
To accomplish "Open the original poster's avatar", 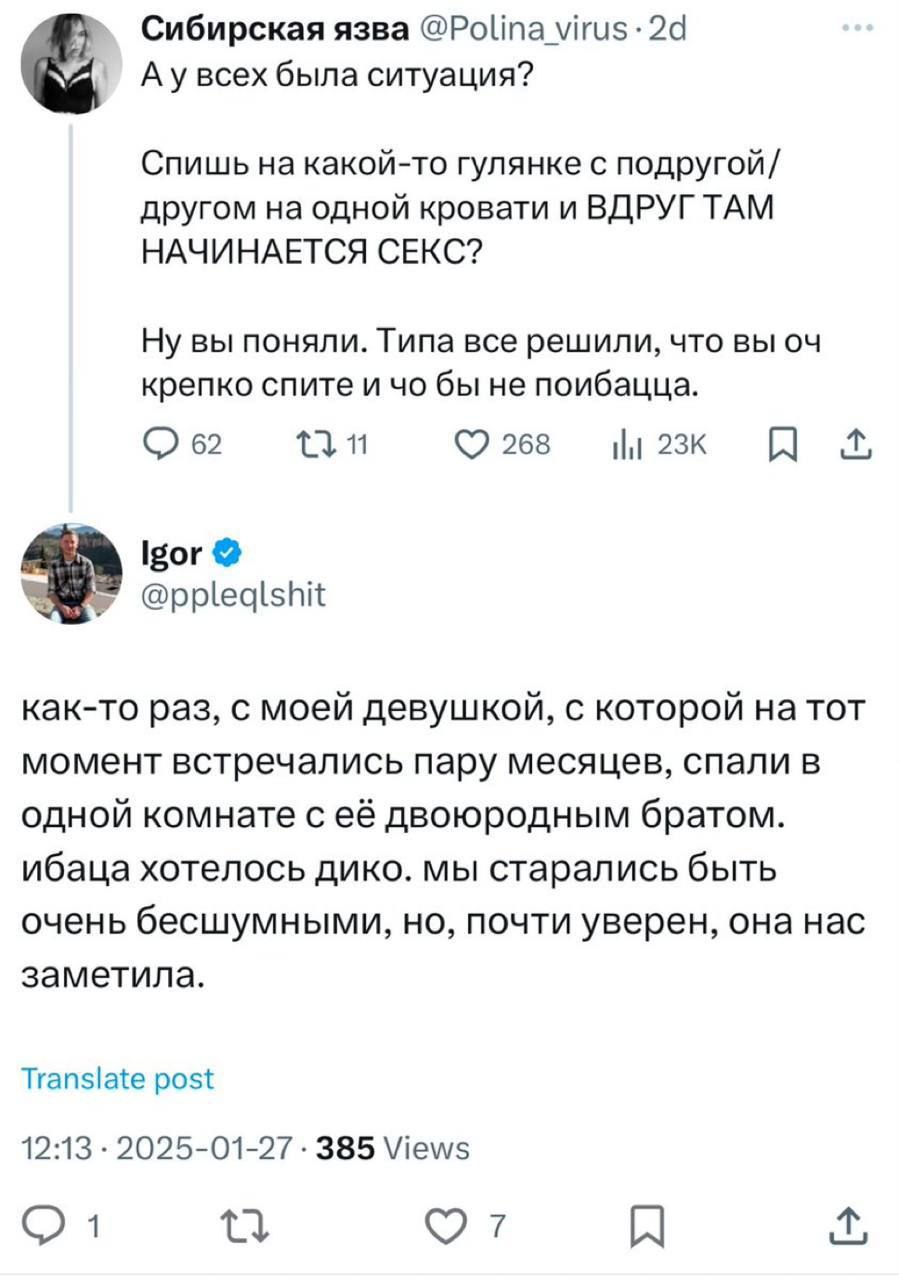I will coord(71,62).
